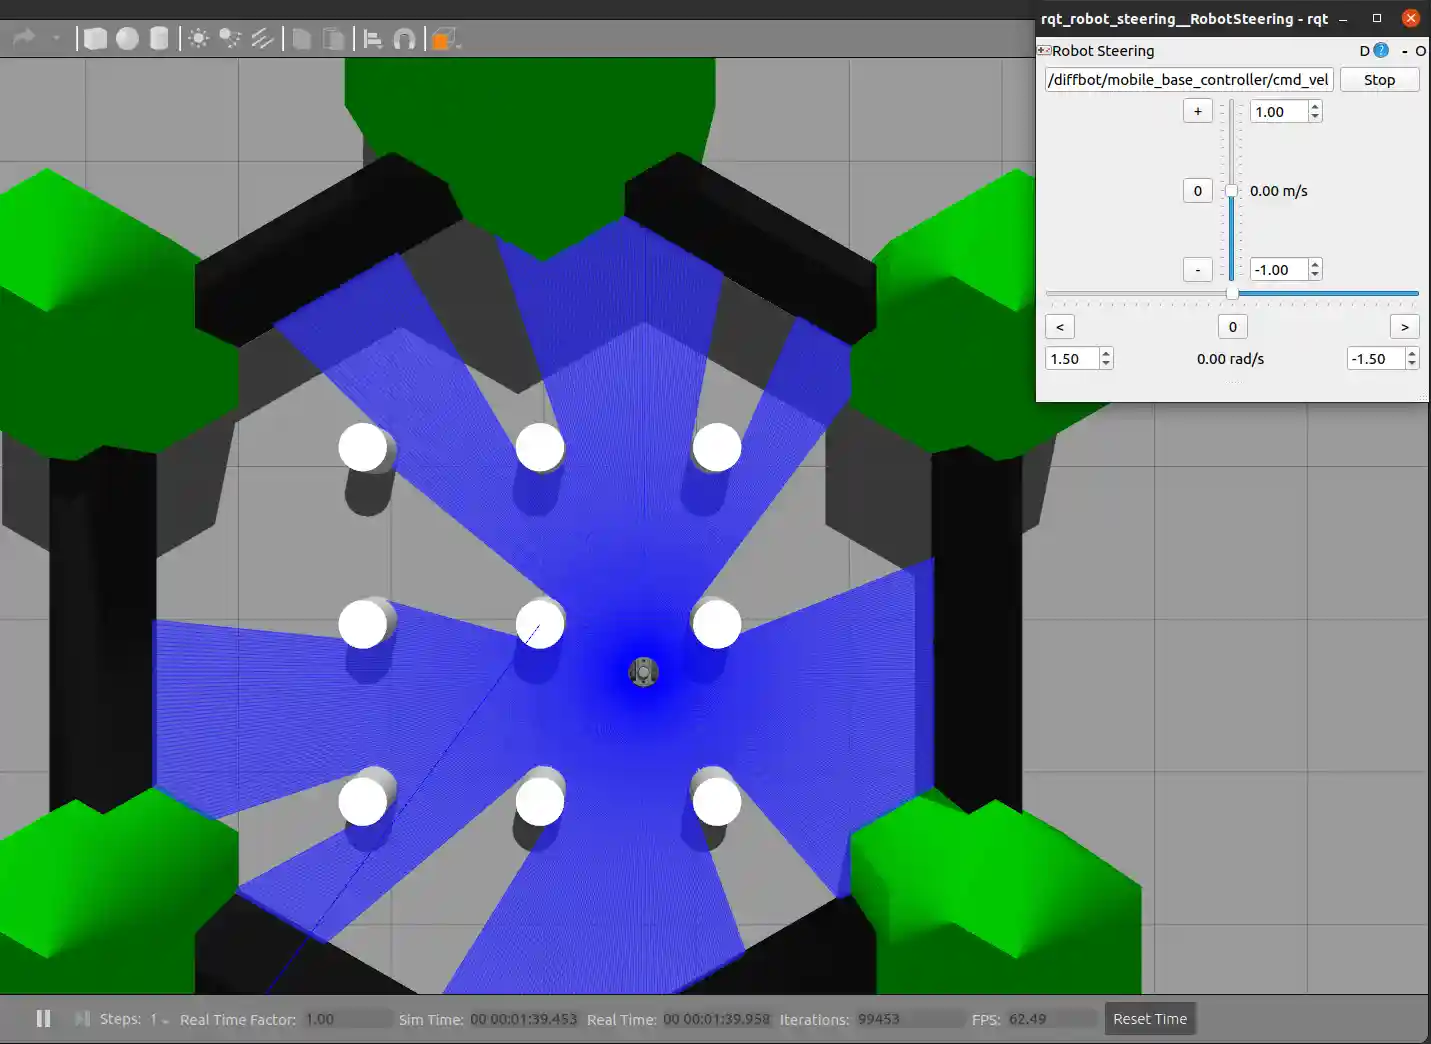Select the cmd_vel topic input field
The width and height of the screenshot is (1431, 1044).
click(x=1188, y=79)
